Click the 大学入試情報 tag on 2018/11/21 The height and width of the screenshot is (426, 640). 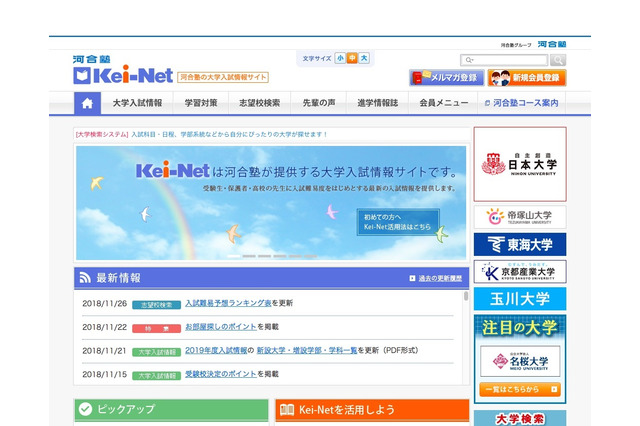[156, 352]
